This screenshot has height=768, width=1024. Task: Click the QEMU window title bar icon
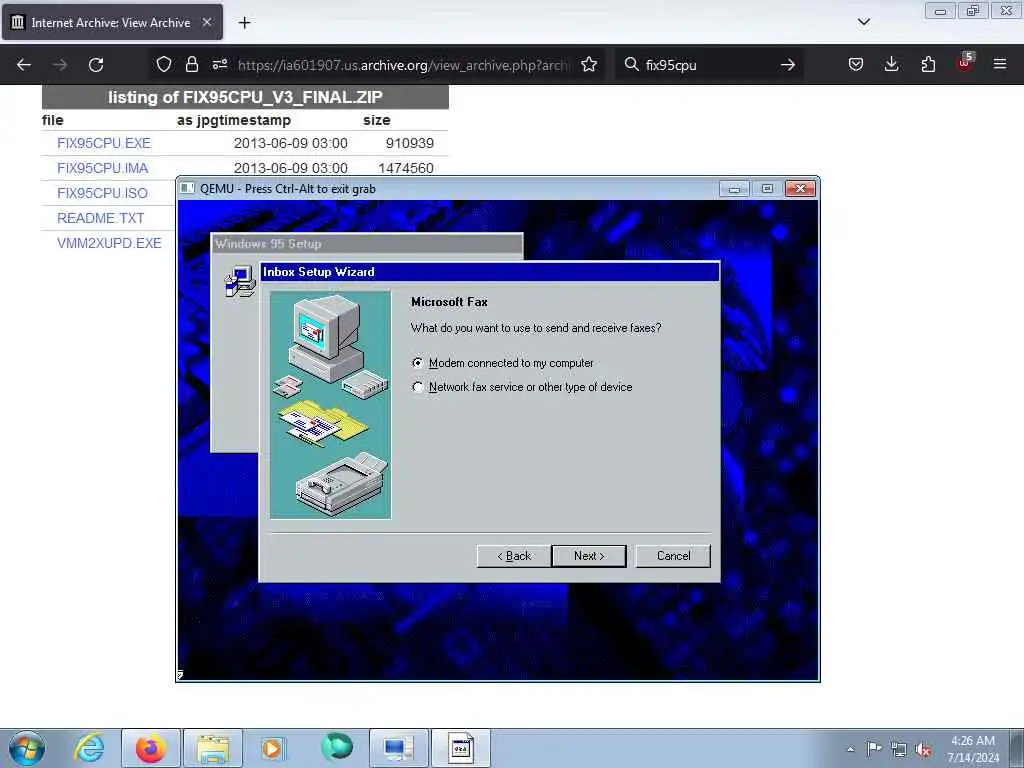pos(187,189)
